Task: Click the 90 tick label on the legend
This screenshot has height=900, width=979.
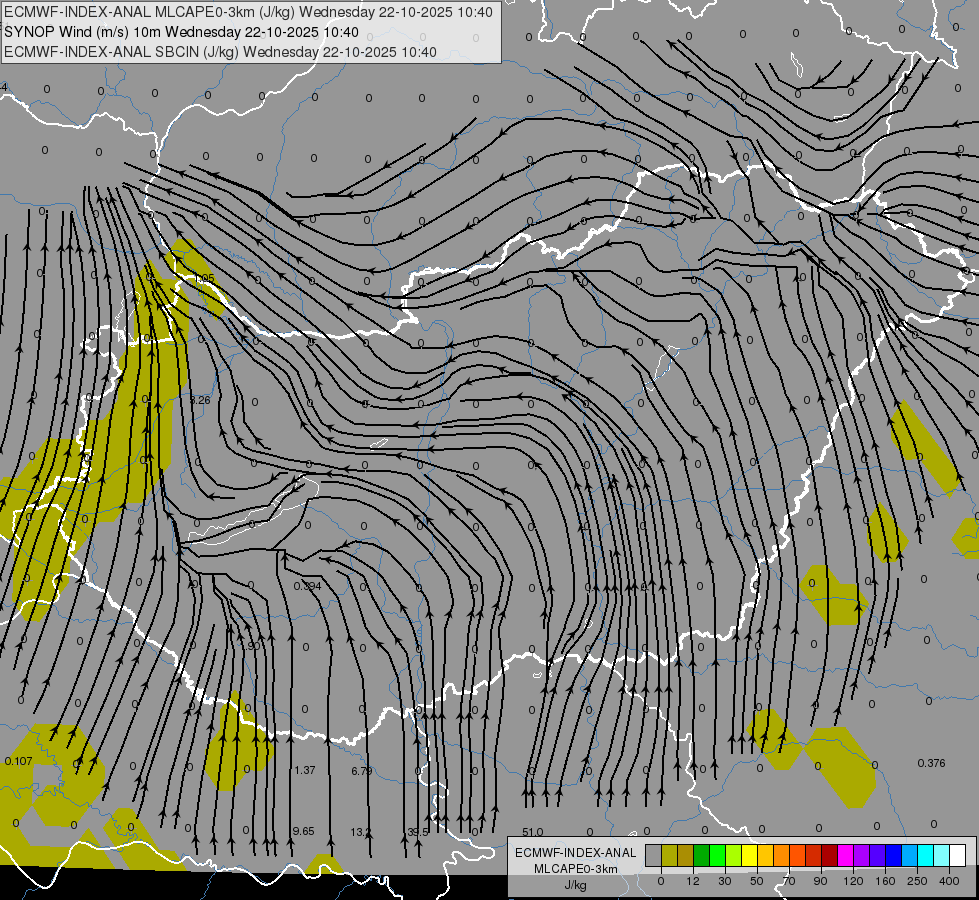Action: (821, 881)
